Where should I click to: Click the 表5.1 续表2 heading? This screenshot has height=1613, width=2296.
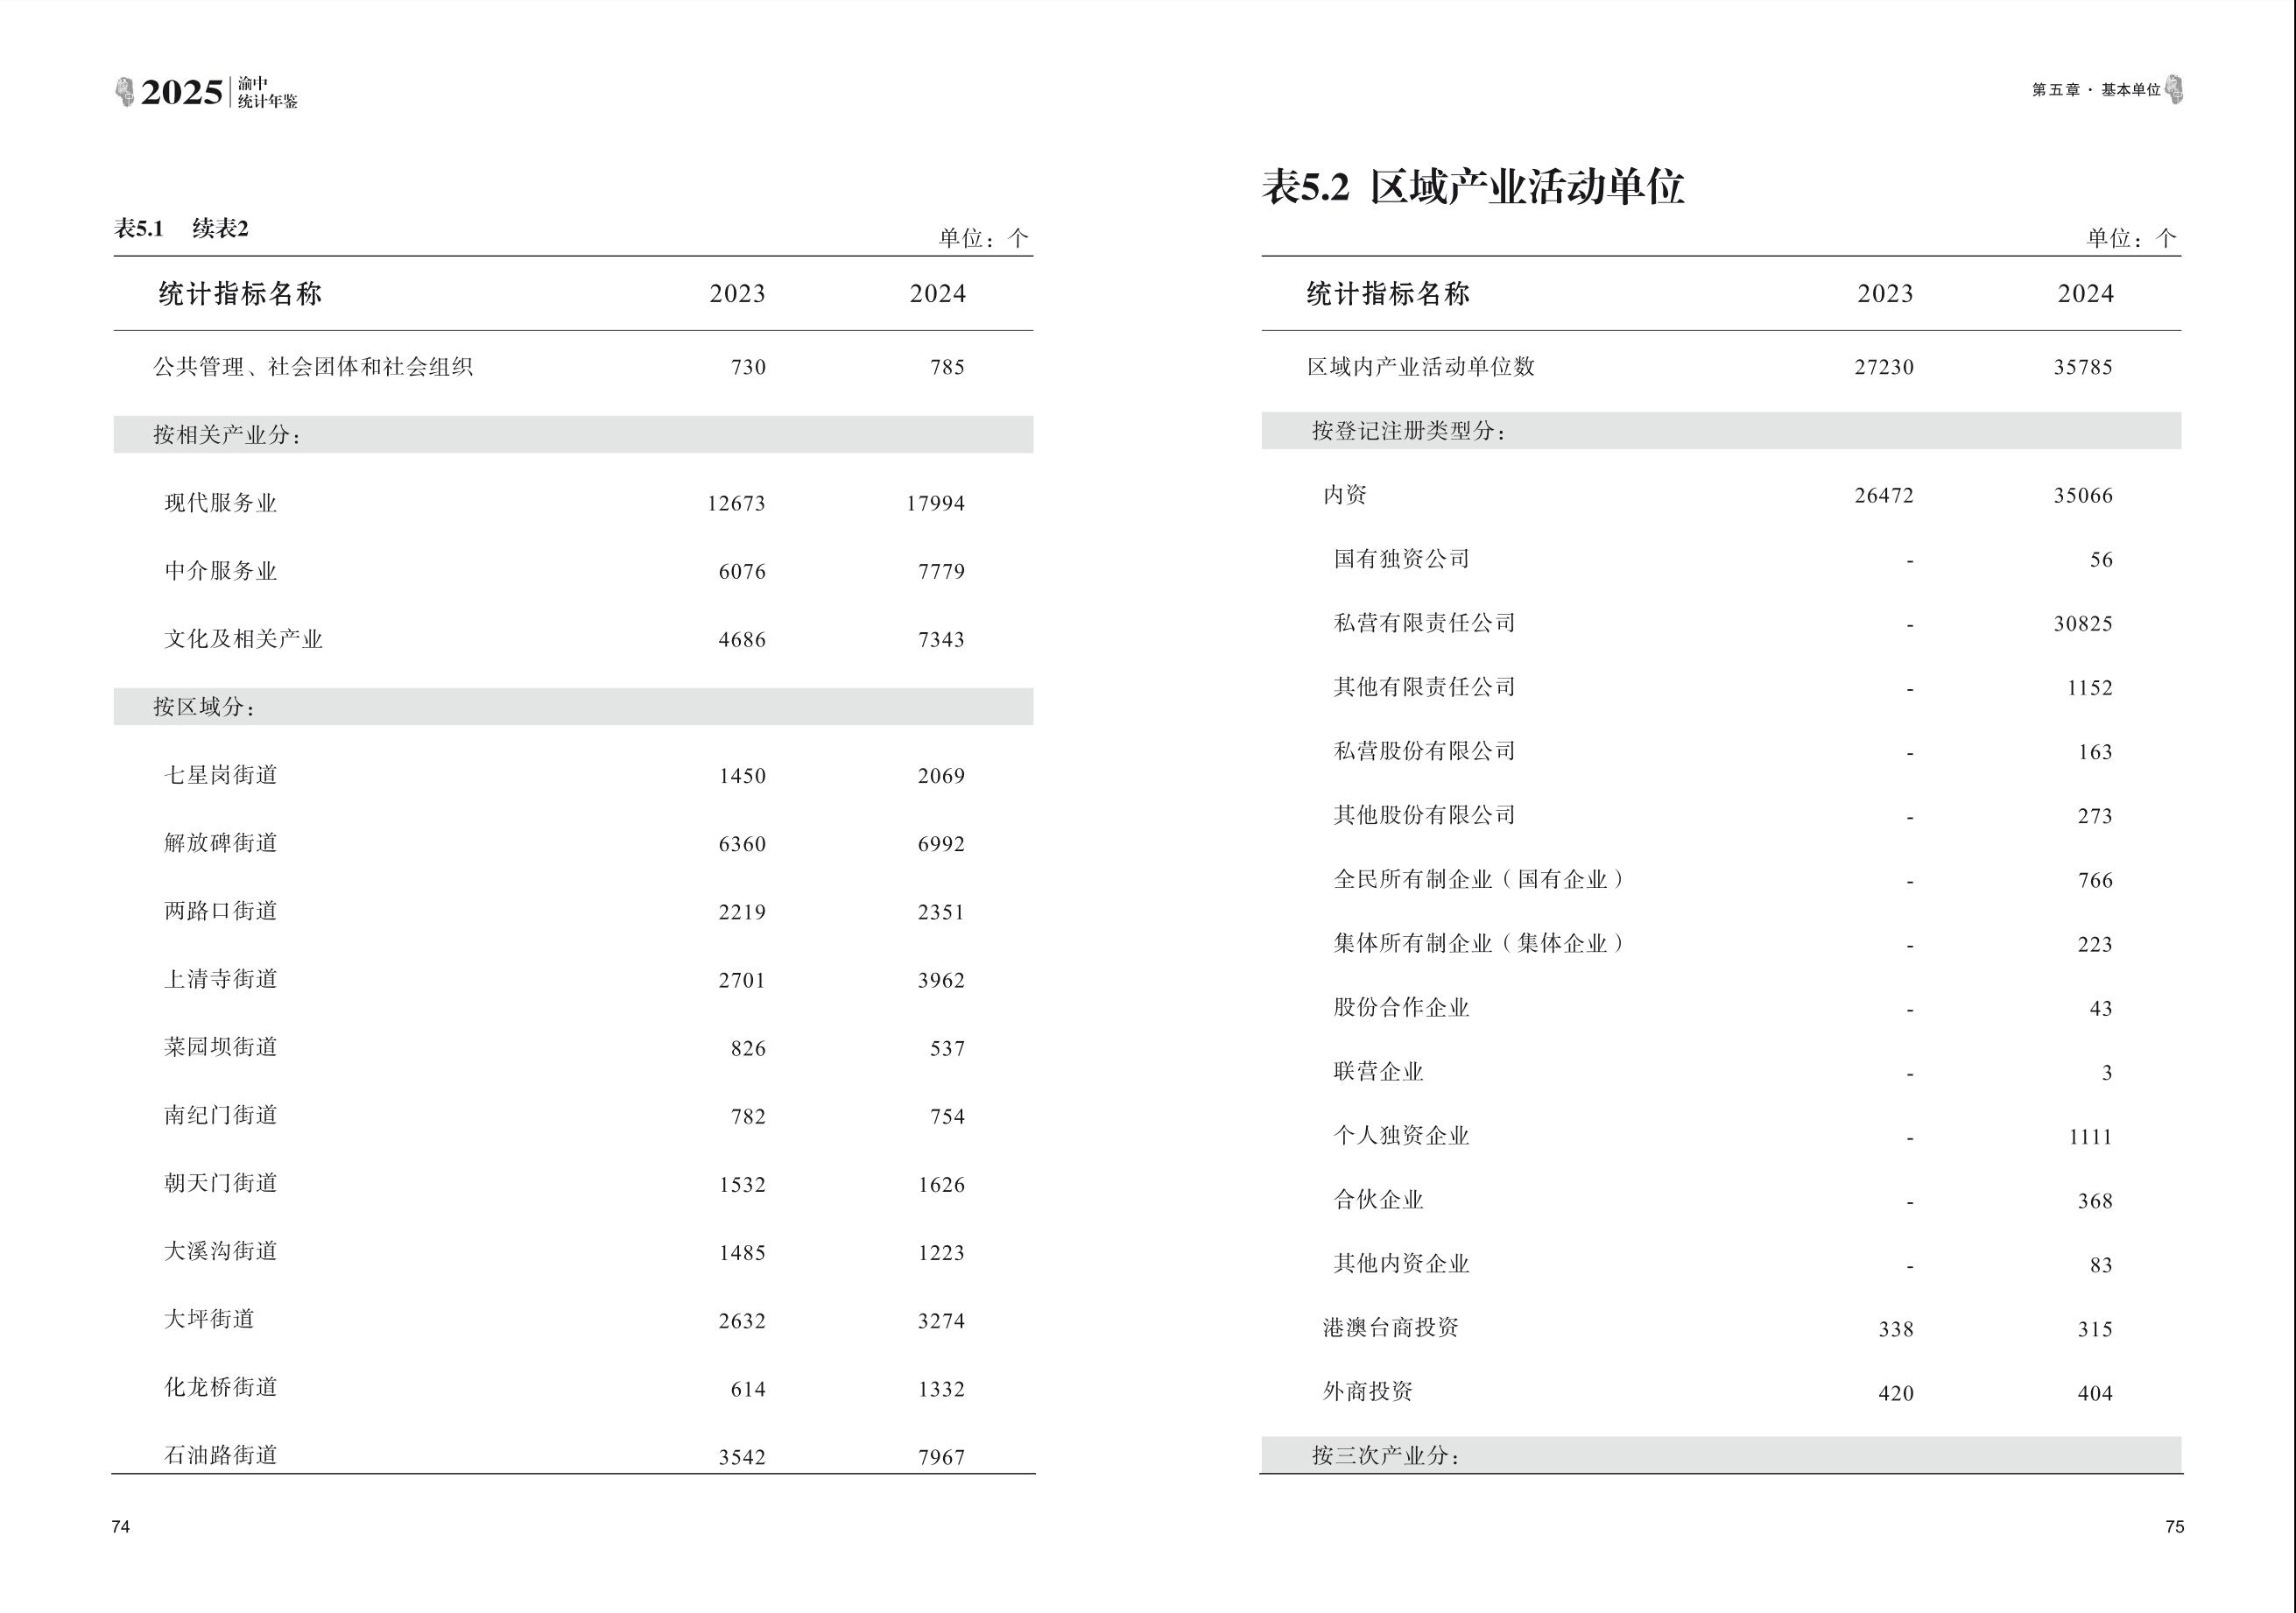(x=181, y=229)
